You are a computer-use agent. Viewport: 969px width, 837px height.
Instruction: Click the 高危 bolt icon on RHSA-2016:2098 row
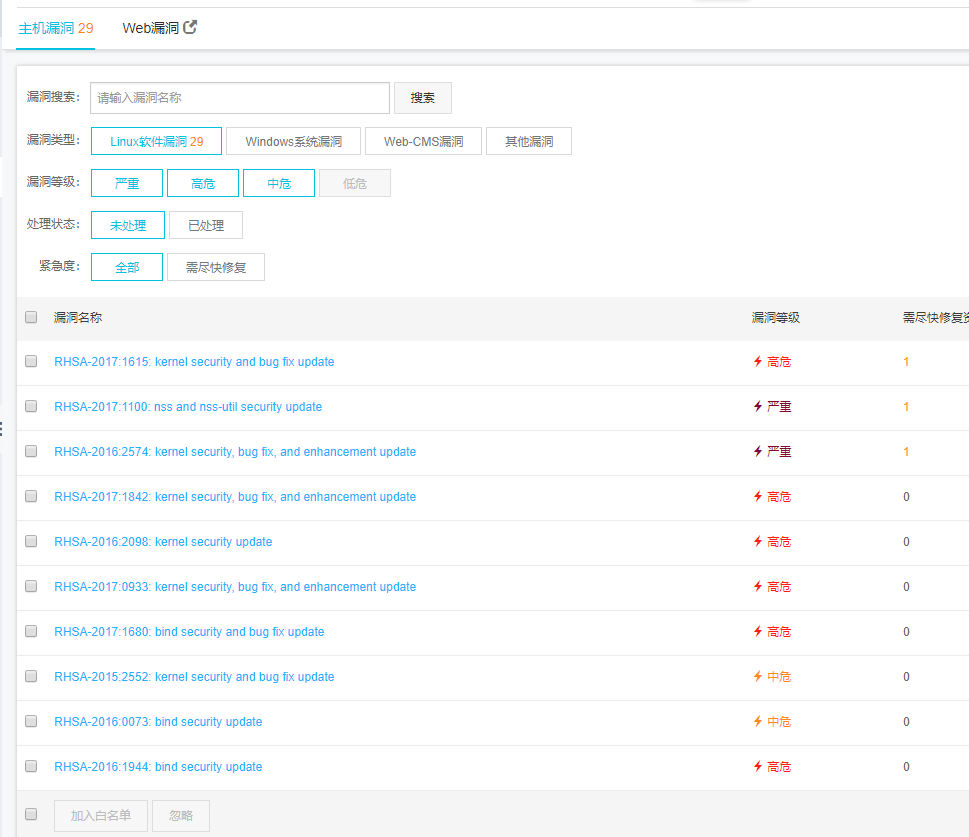(x=756, y=542)
